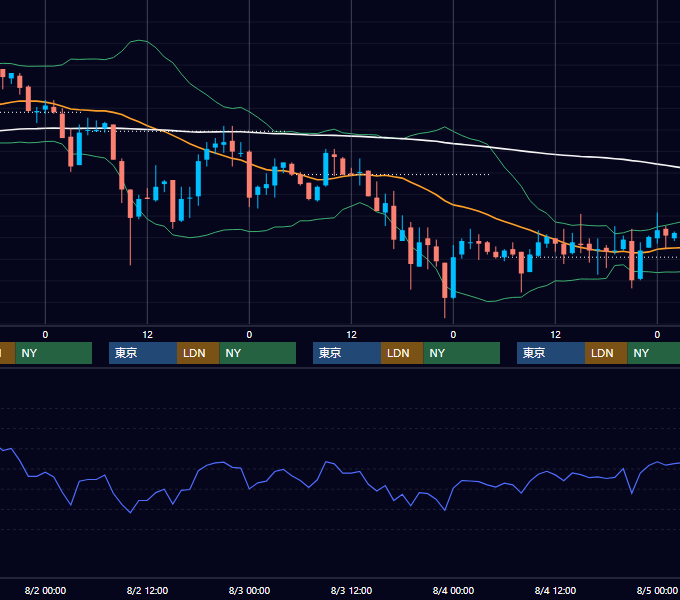Select the 東京 session block above 8/3 12:00
Image resolution: width=680 pixels, height=600 pixels.
click(x=347, y=353)
